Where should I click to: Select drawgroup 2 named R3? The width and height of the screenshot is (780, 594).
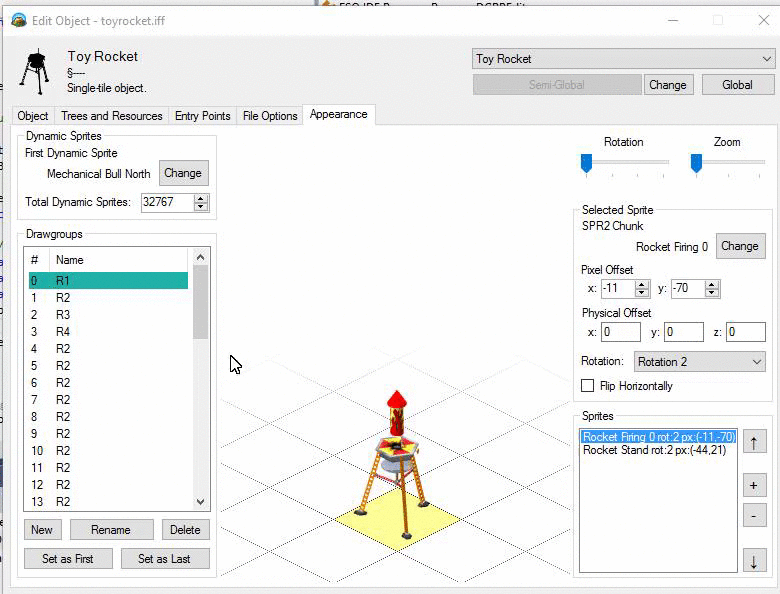pyautogui.click(x=108, y=314)
